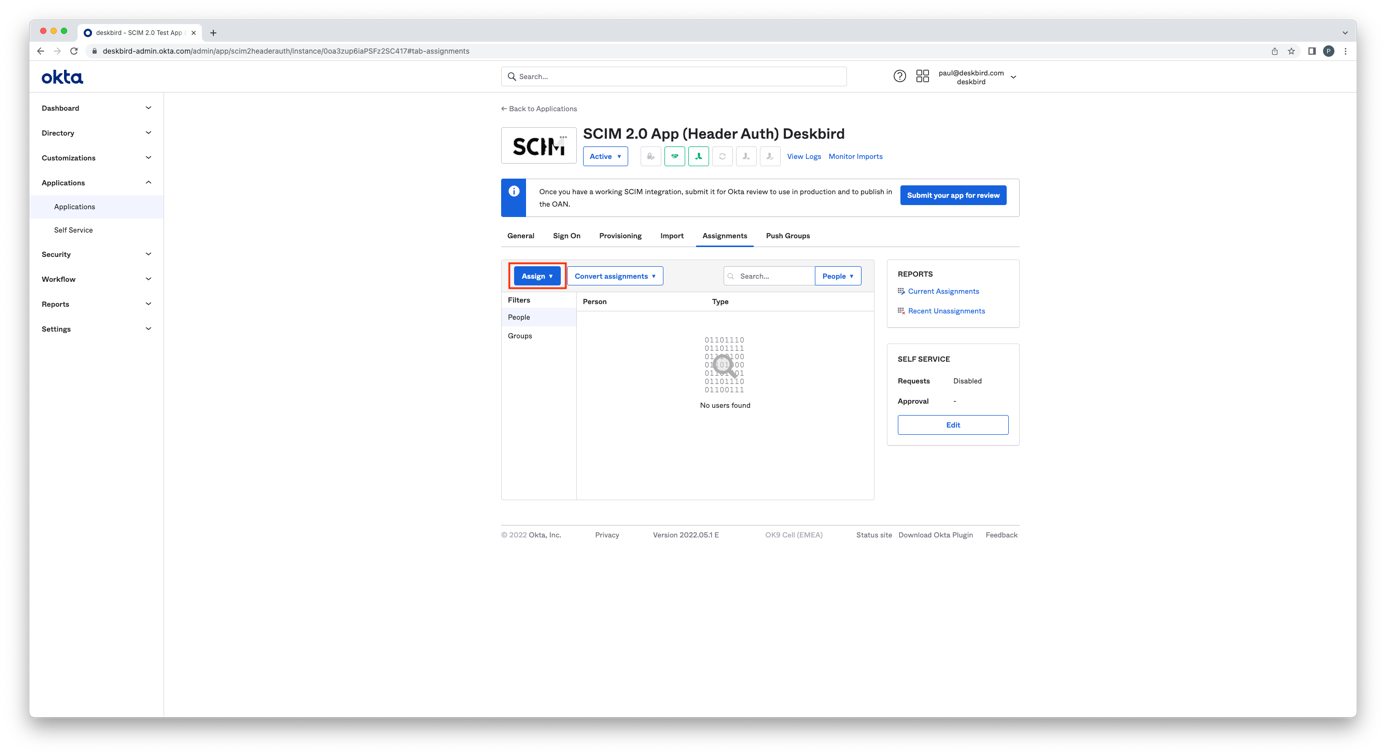1386x756 pixels.
Task: Click the green handshake icon under app title
Action: click(x=675, y=156)
